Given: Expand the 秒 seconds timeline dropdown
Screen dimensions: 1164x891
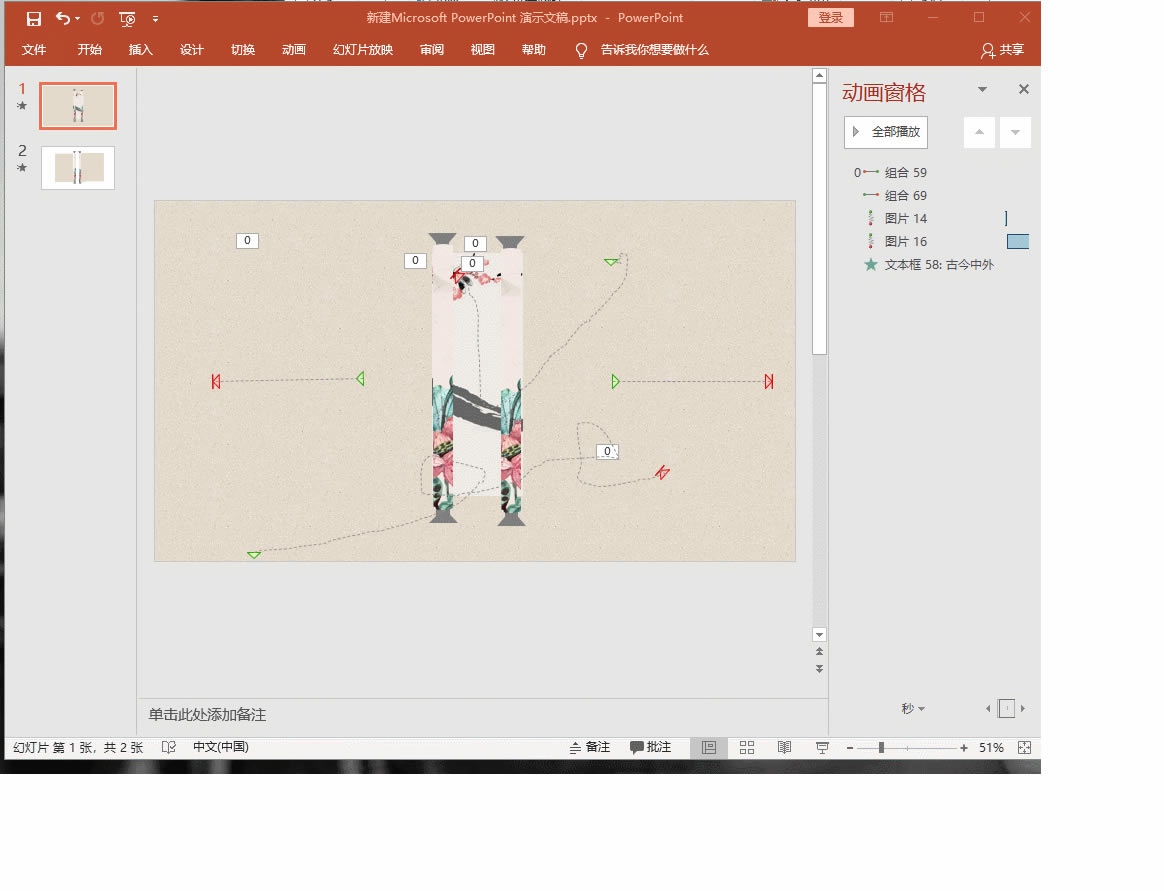Looking at the screenshot, I should (912, 709).
